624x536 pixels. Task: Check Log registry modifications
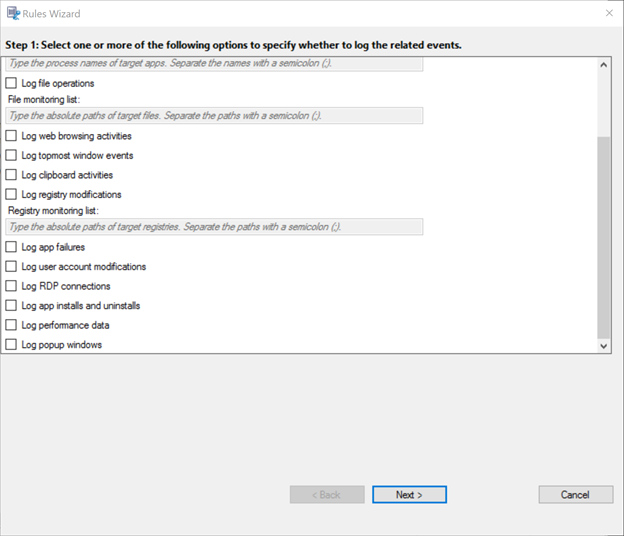coord(12,195)
